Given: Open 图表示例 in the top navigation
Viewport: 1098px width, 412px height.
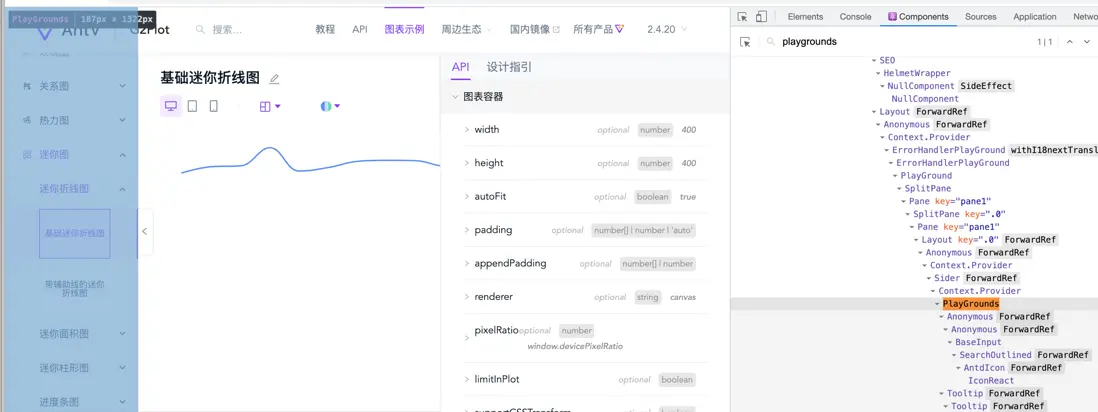Looking at the screenshot, I should (404, 29).
